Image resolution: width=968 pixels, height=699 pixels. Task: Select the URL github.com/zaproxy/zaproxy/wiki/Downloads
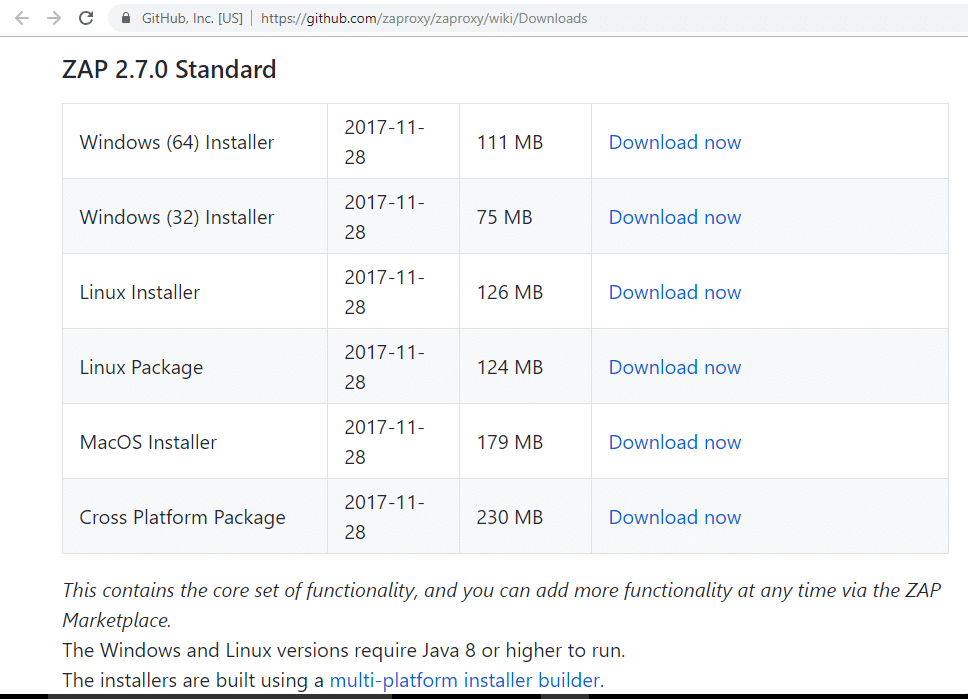point(424,18)
